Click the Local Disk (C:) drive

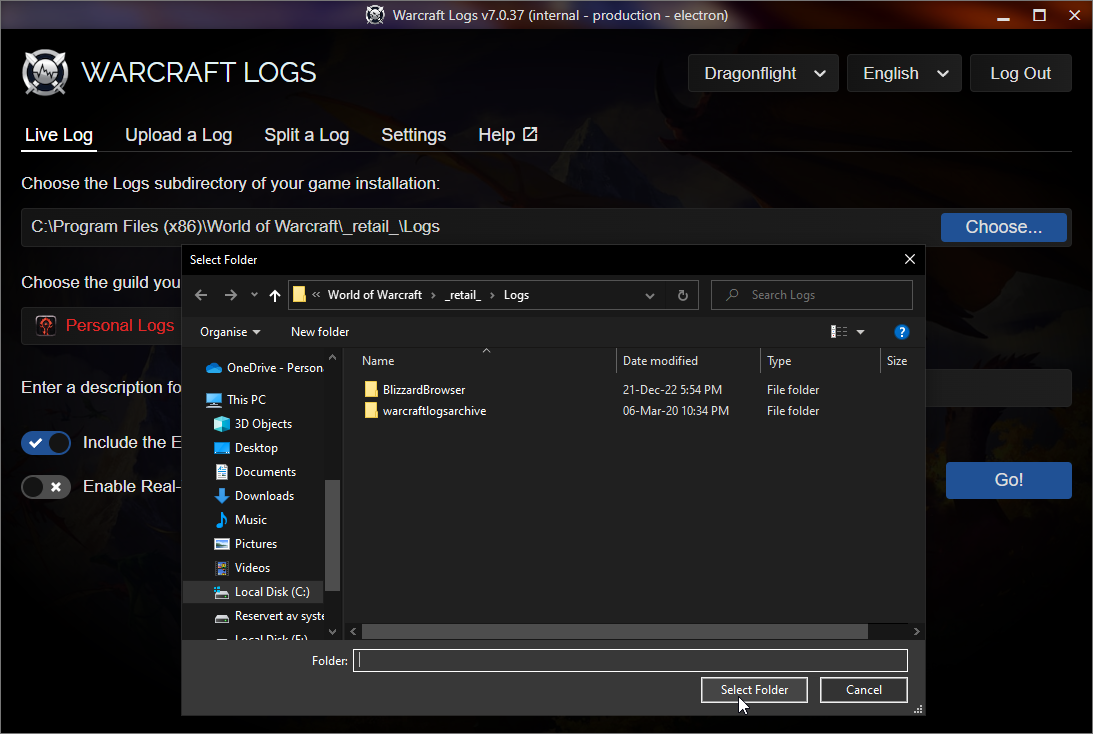point(271,592)
